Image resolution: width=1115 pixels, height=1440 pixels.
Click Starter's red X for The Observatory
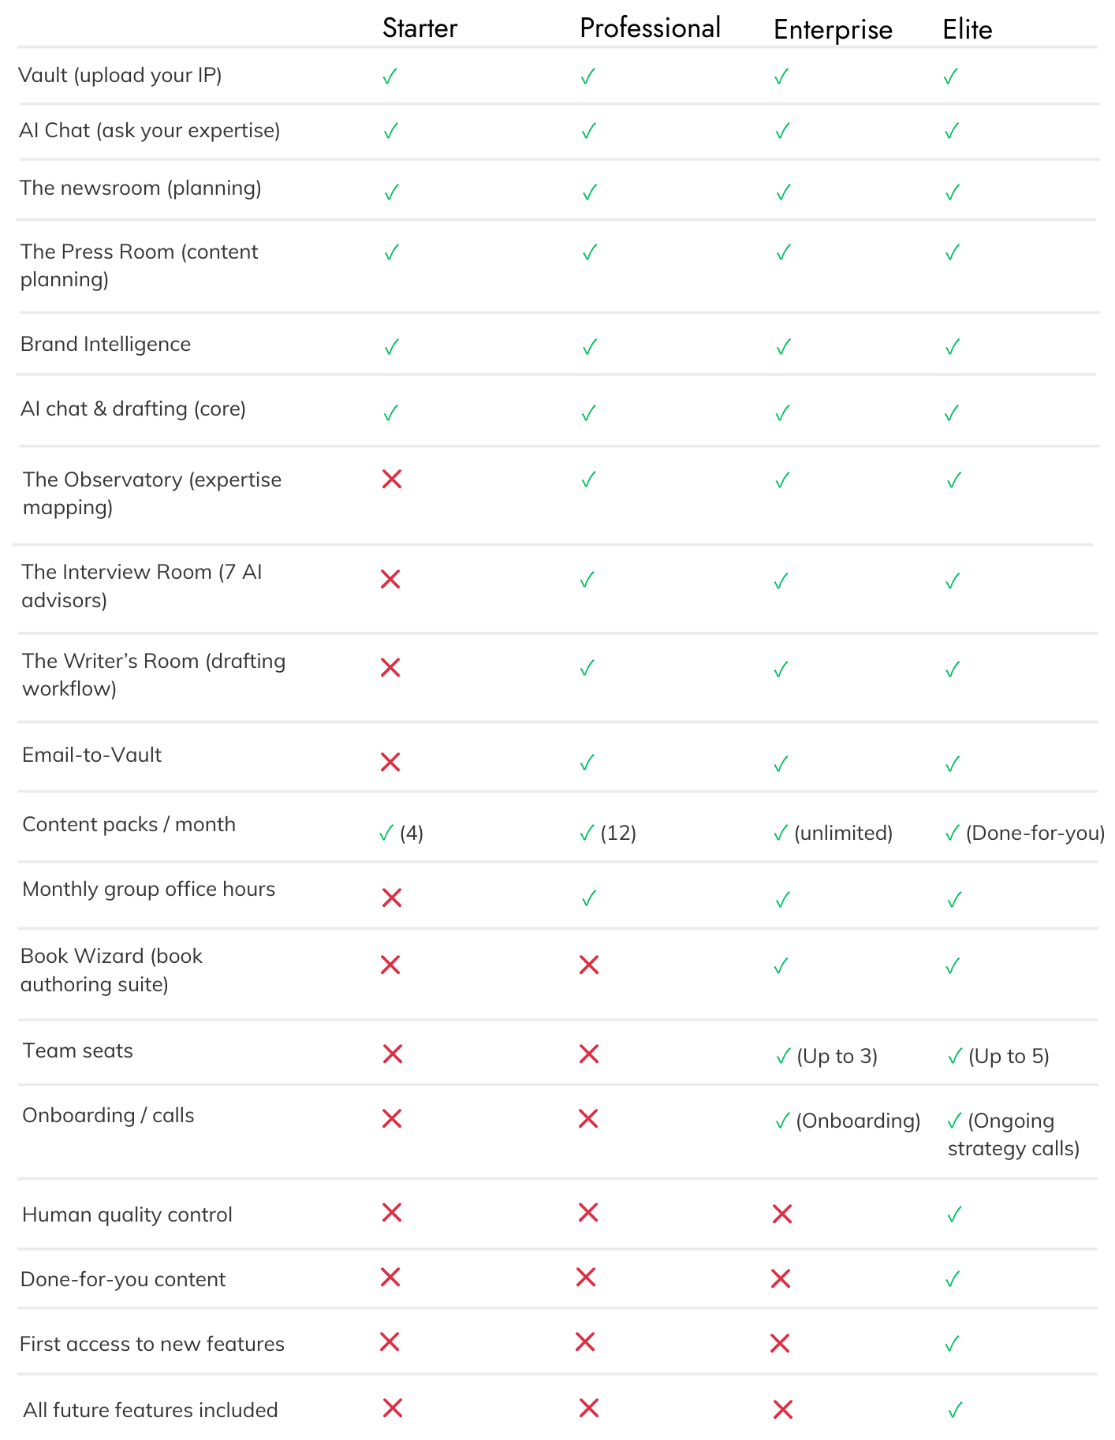click(392, 479)
